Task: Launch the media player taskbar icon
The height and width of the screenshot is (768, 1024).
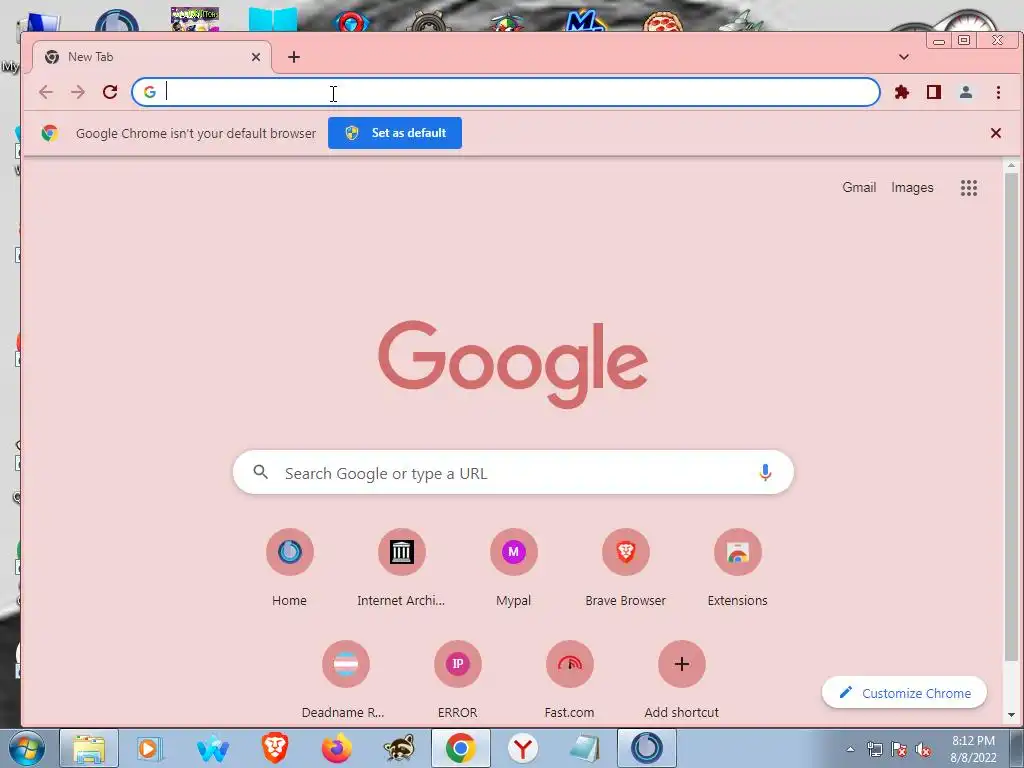Action: click(150, 748)
